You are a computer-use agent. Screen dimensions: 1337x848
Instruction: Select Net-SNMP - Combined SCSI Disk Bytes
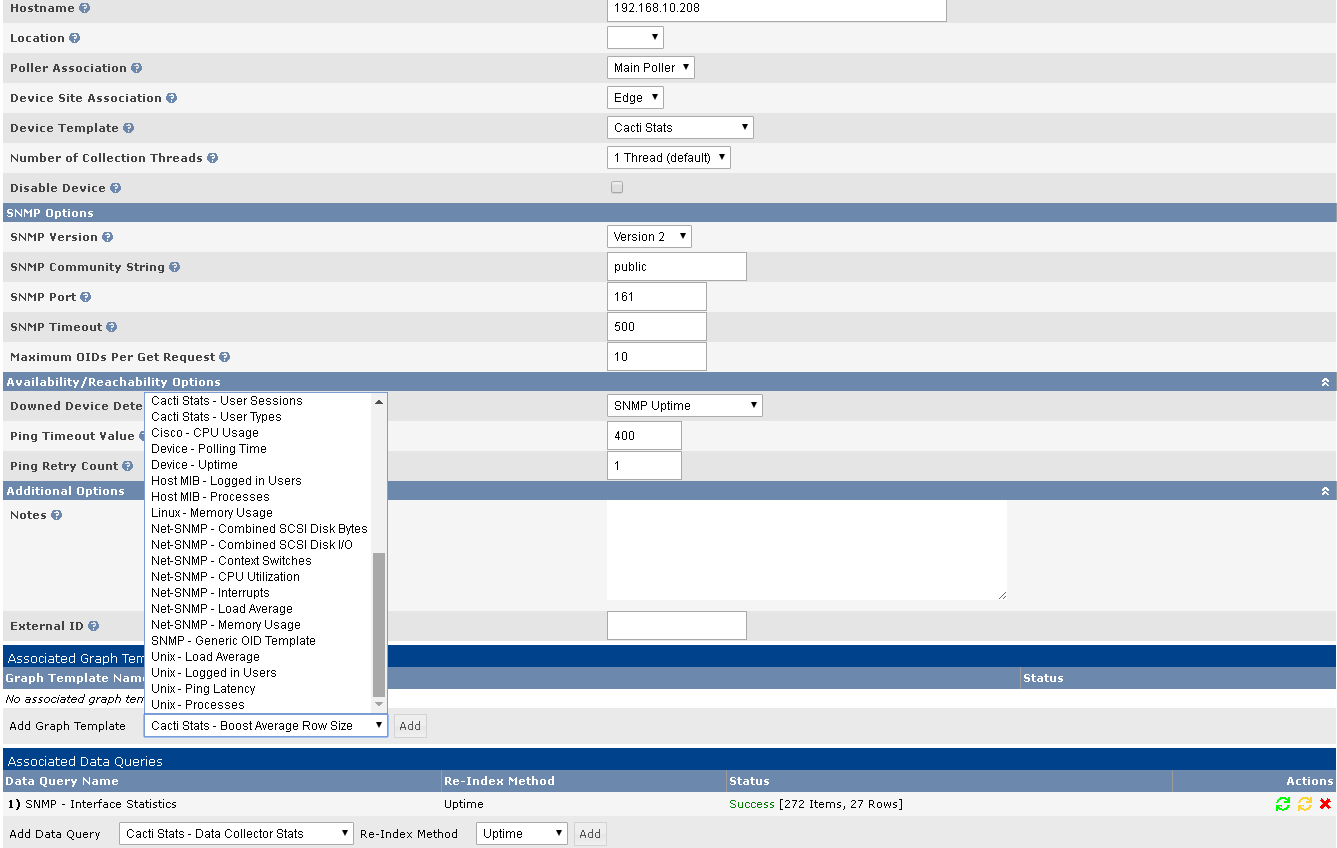(258, 529)
